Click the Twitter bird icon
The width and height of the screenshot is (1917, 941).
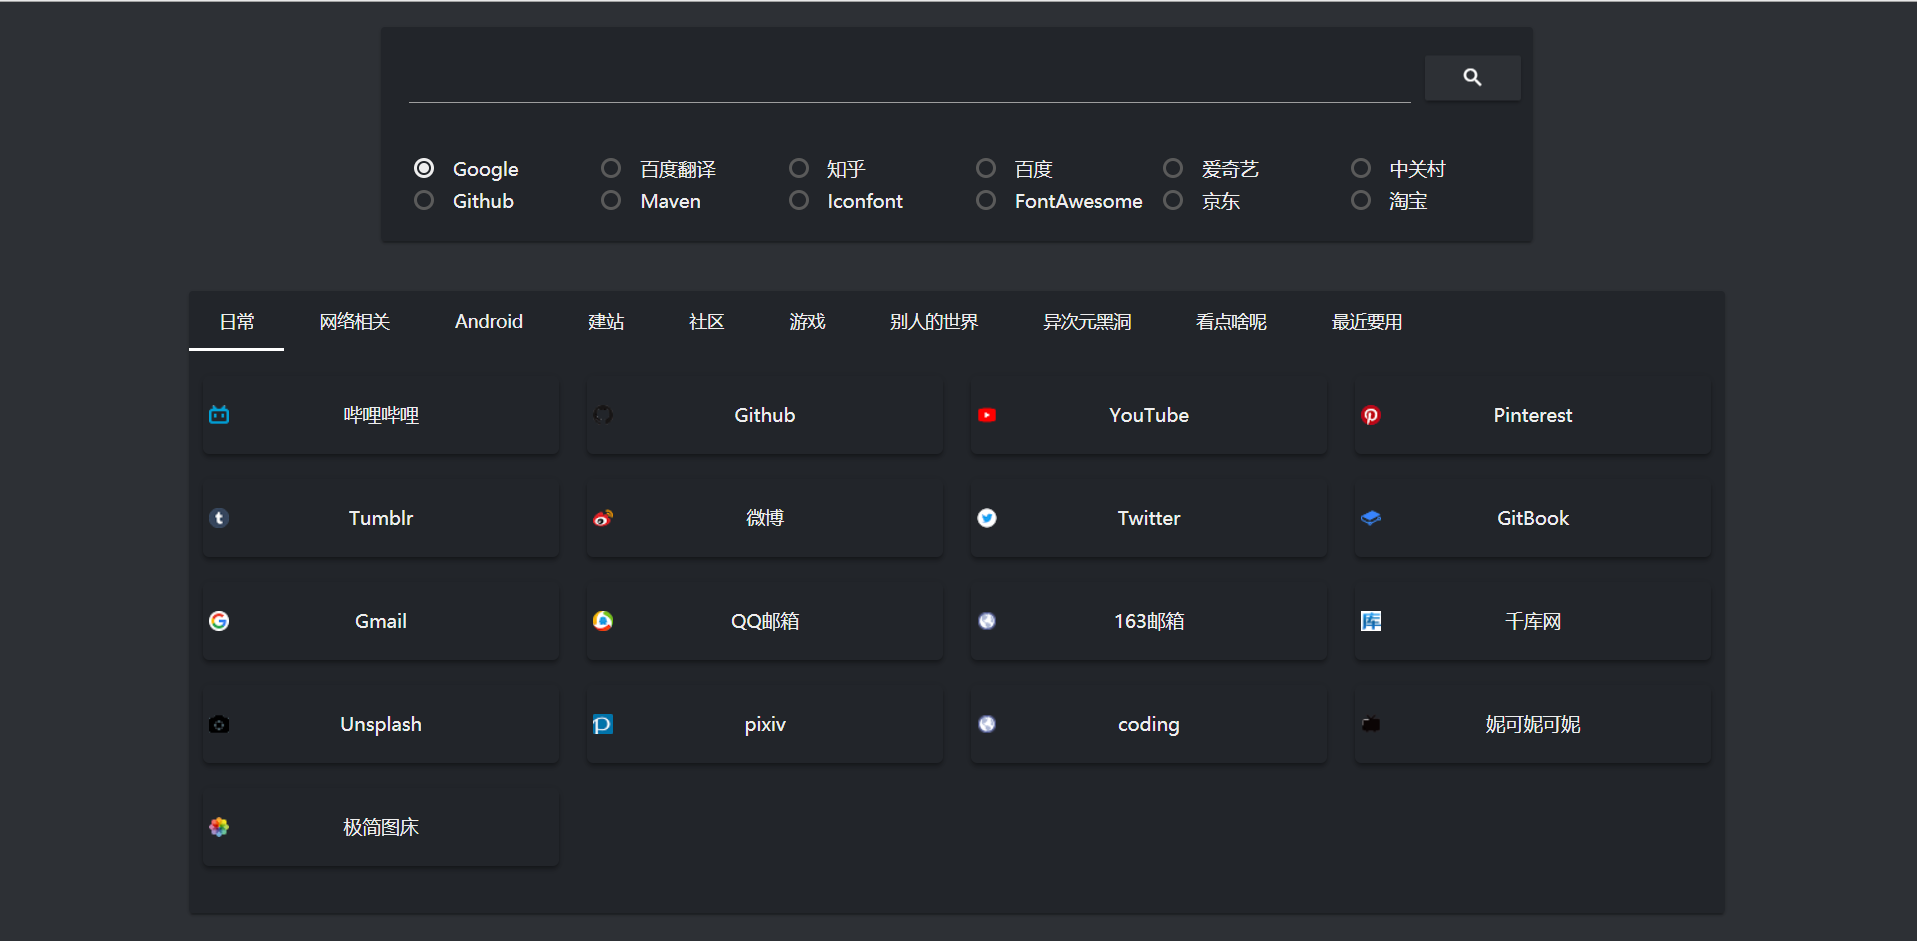[x=987, y=518]
